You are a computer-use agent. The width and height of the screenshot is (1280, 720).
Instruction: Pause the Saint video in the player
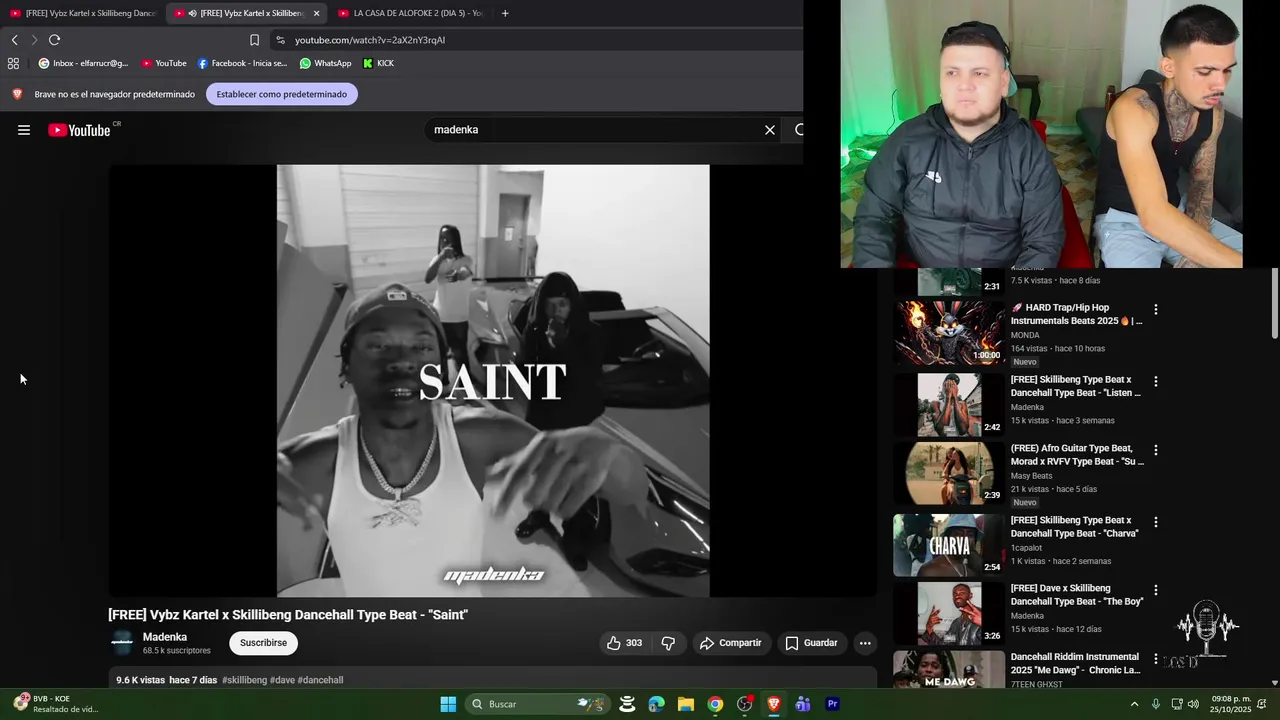coord(493,381)
